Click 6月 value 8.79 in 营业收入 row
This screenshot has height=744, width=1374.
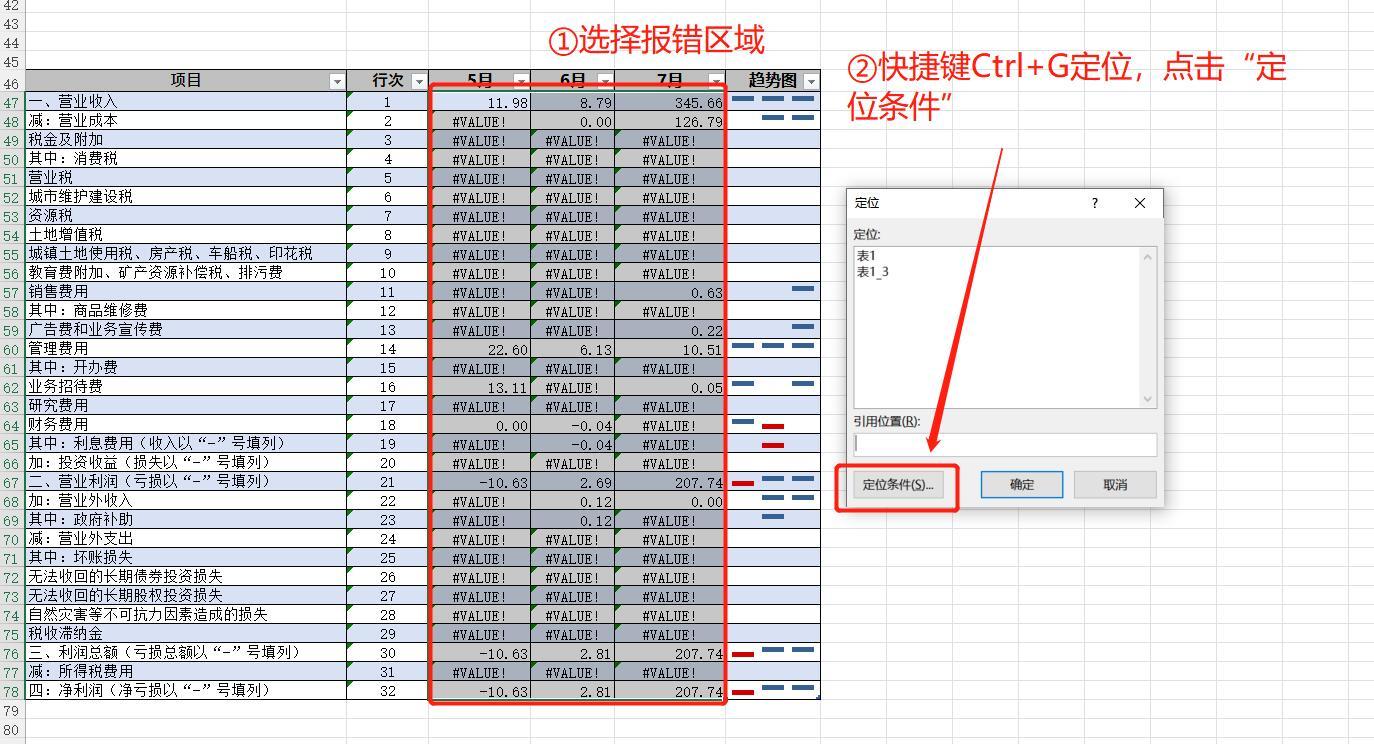[x=572, y=102]
